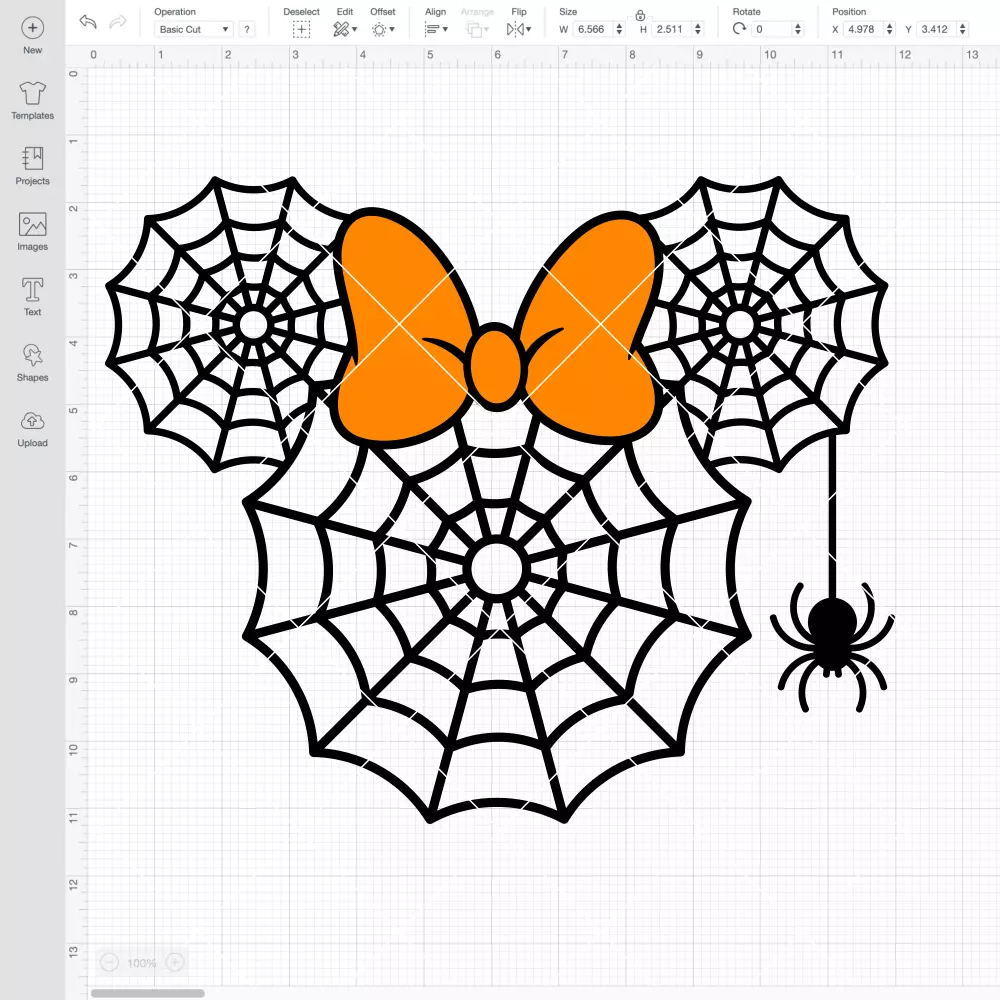Open the Shapes panel

(33, 363)
